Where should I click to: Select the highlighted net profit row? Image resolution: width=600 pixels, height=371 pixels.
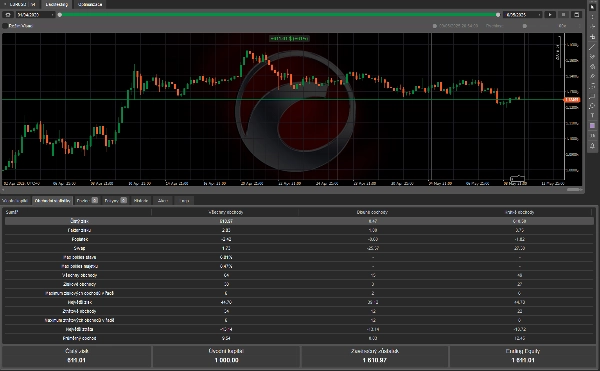point(299,221)
